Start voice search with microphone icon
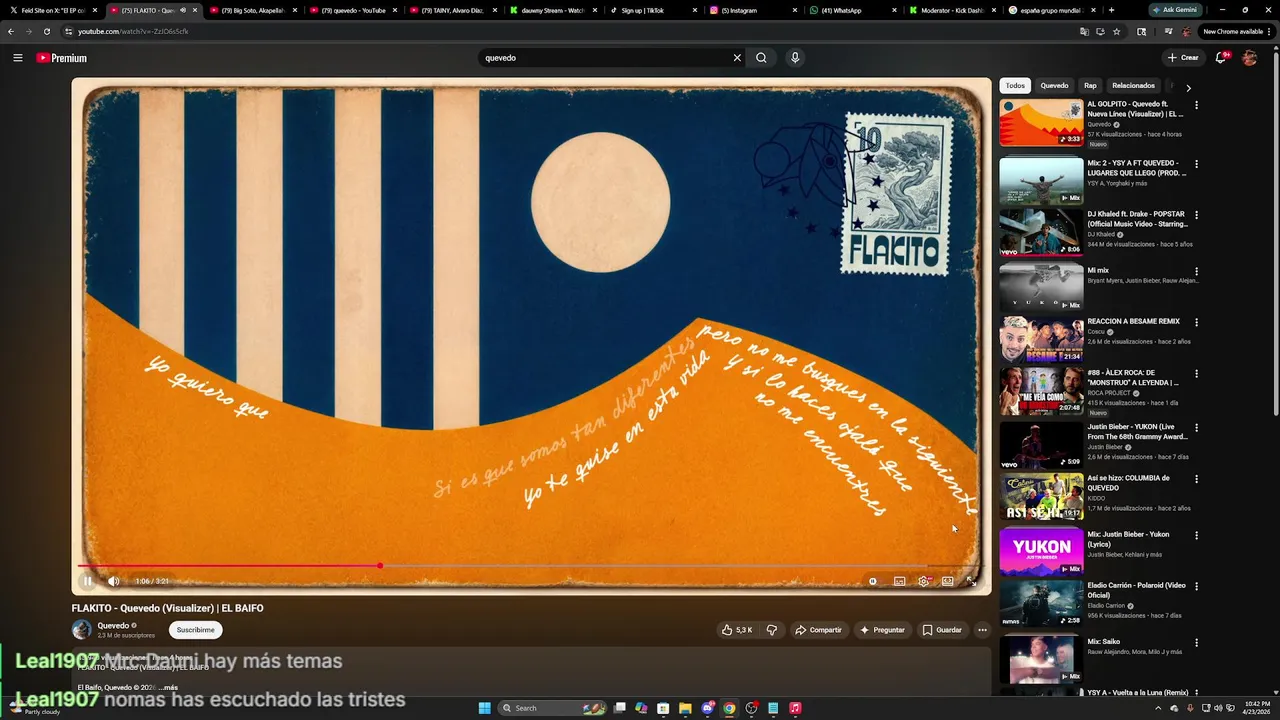The image size is (1280, 720). click(795, 58)
